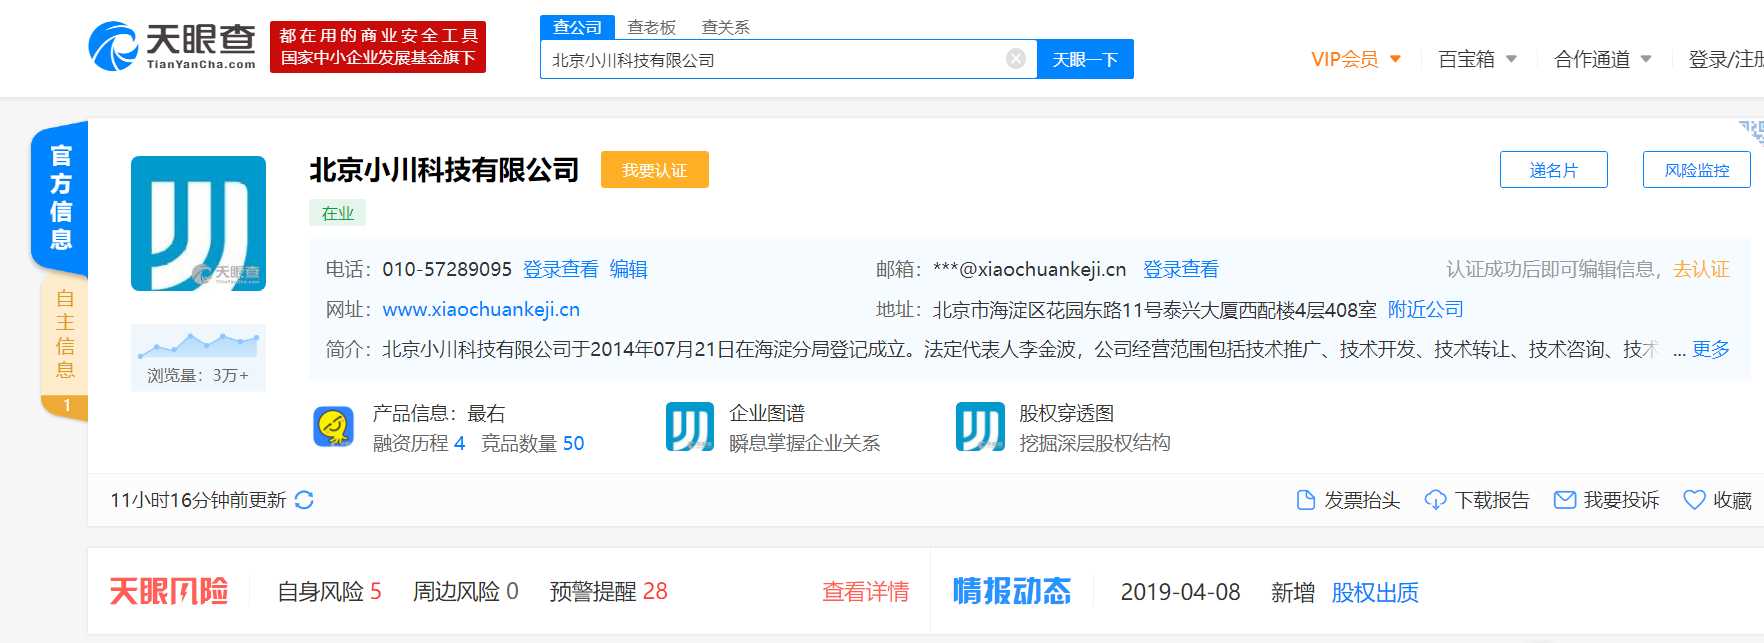Open the 登录/注册 login link

tap(1726, 59)
